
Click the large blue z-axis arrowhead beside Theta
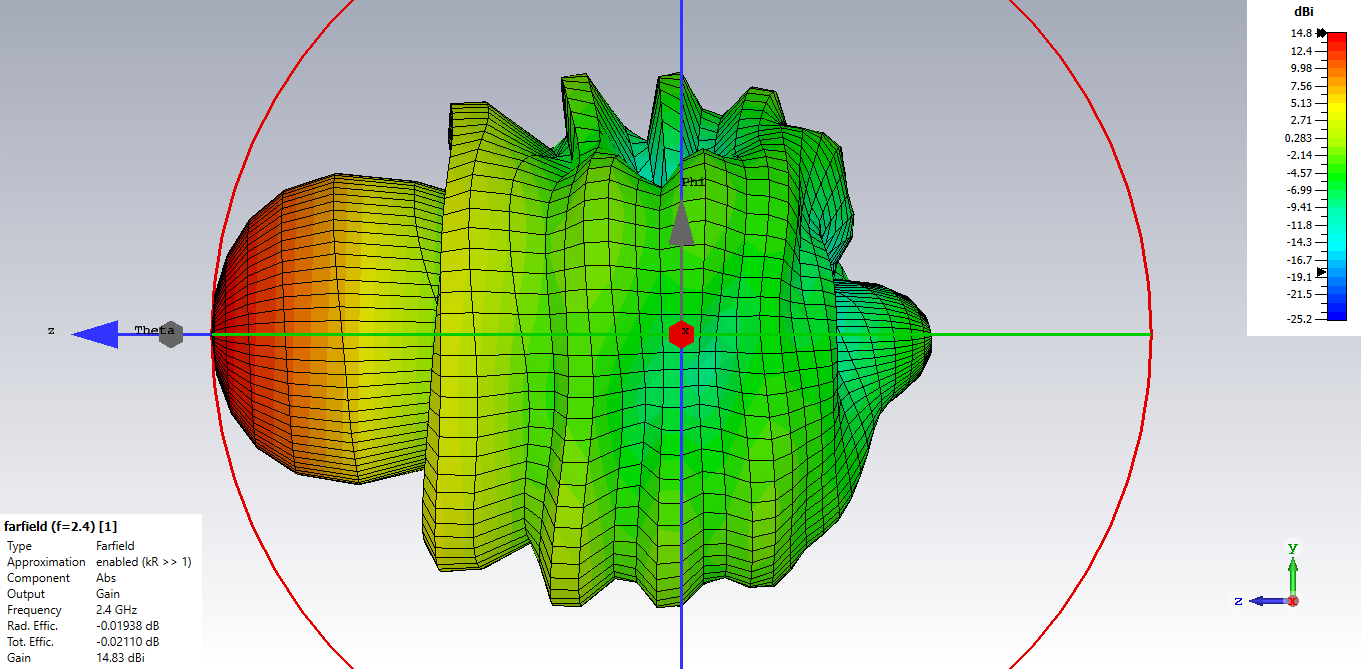pyautogui.click(x=97, y=334)
